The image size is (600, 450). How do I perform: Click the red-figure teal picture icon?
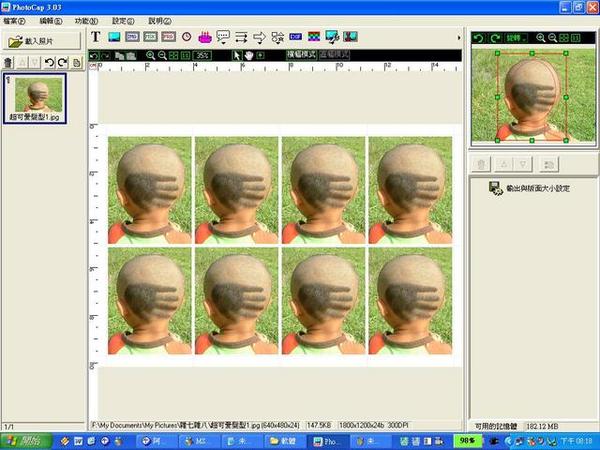point(350,37)
